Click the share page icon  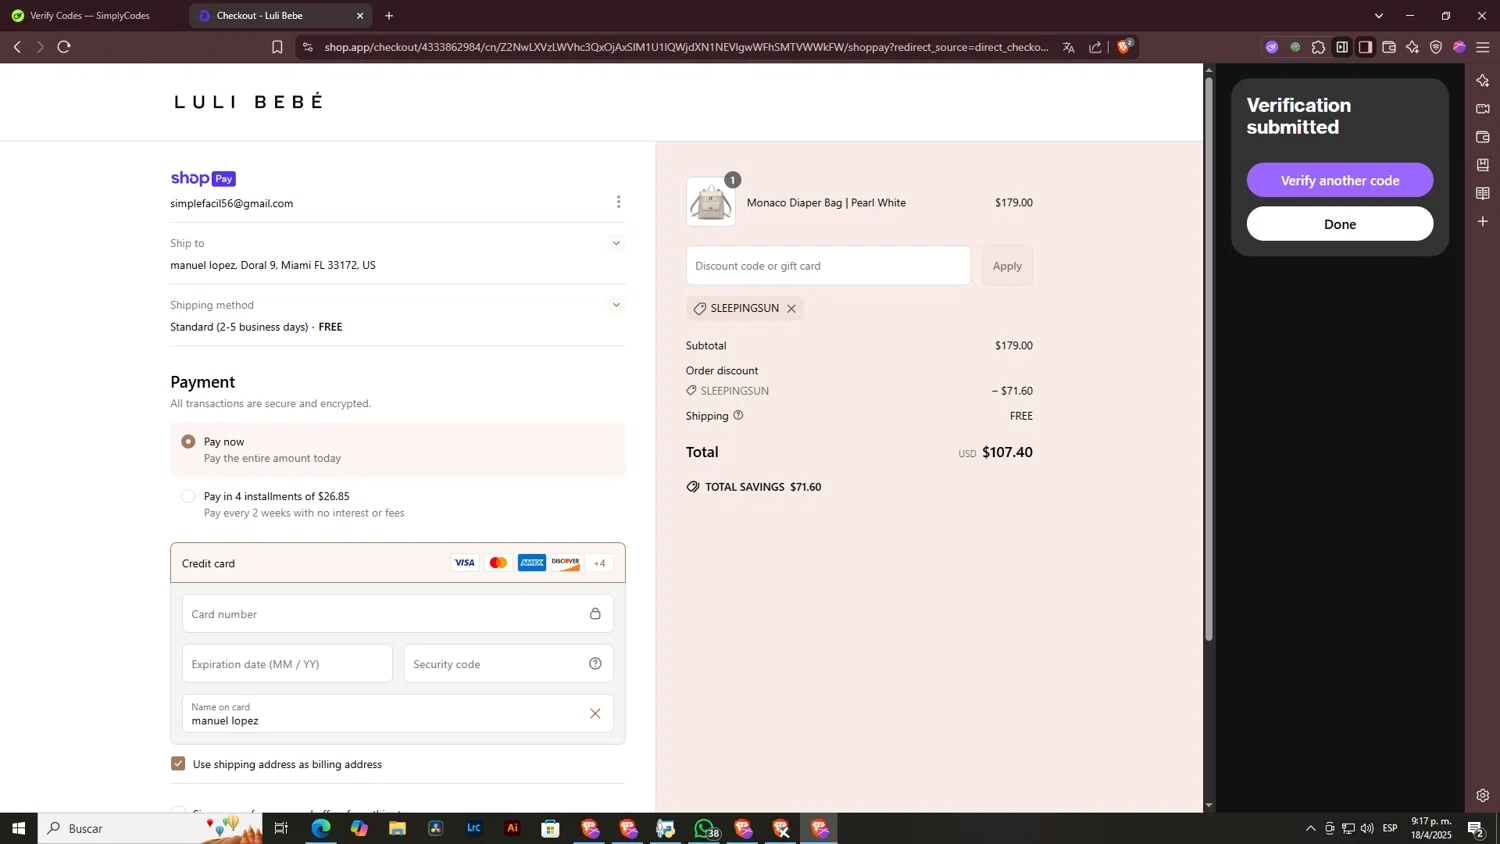point(1095,47)
